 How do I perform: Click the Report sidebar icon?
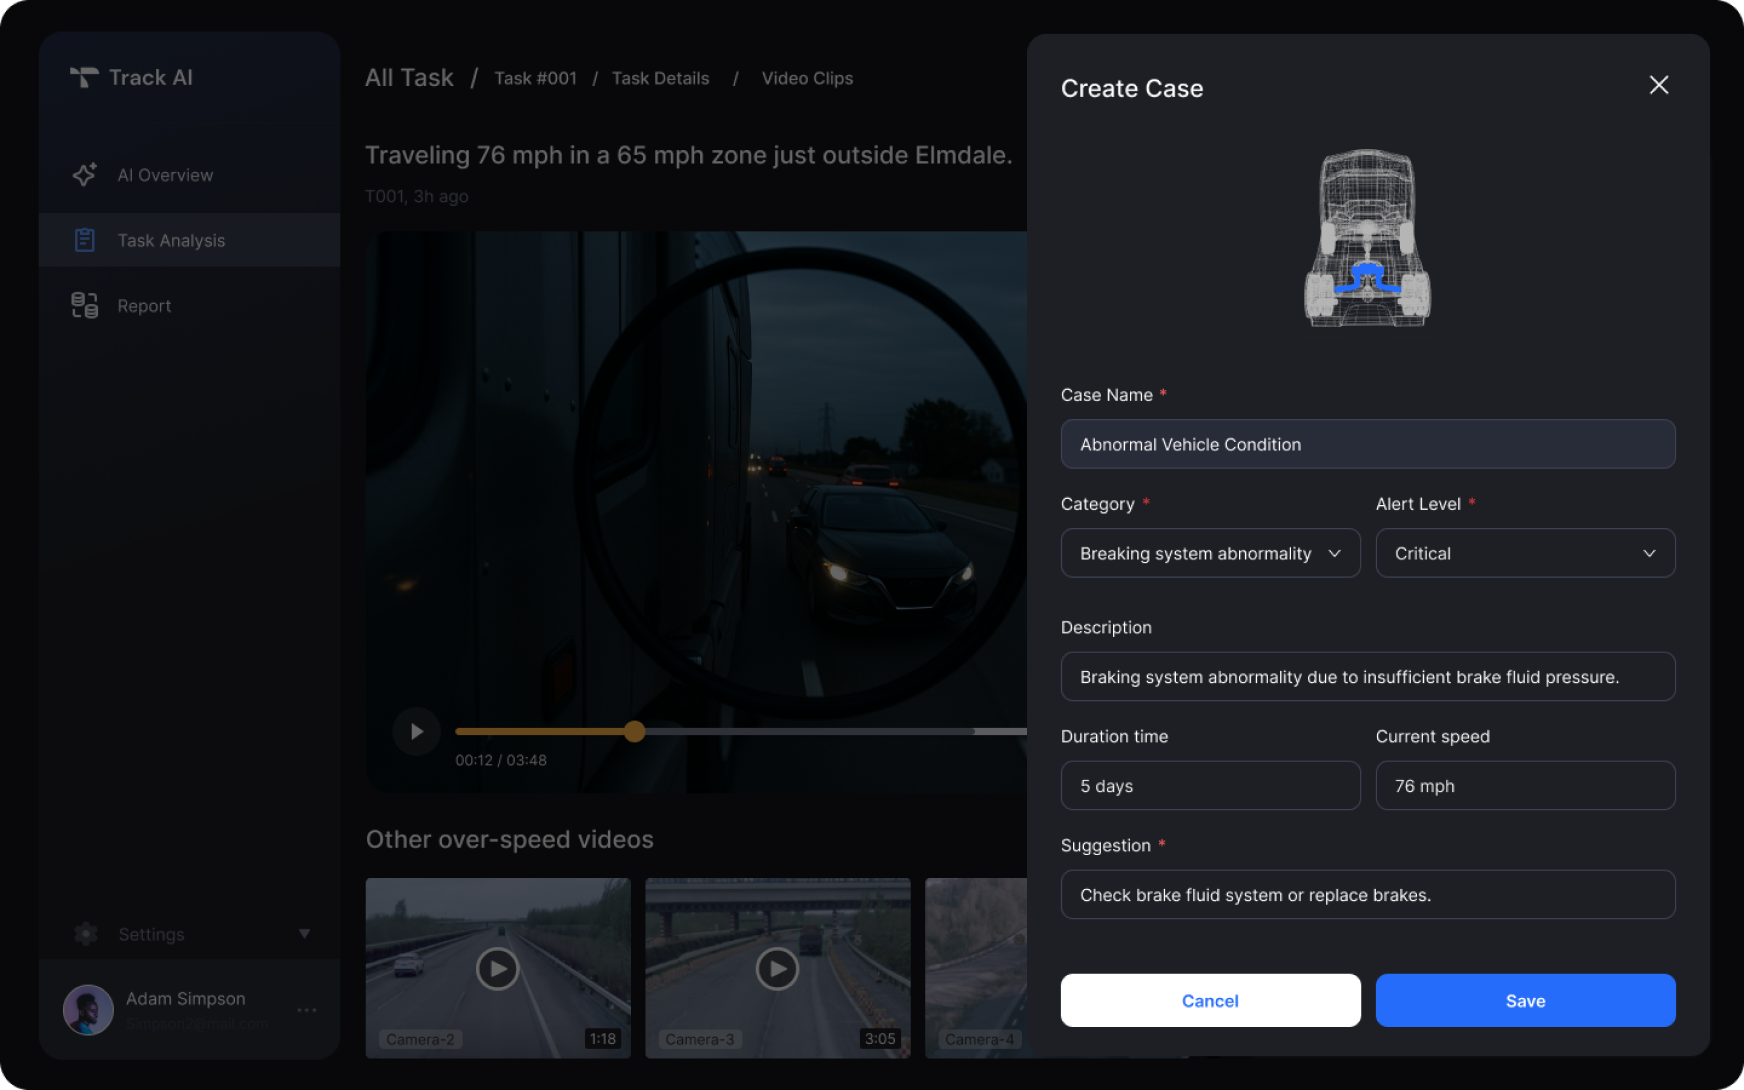tap(85, 305)
